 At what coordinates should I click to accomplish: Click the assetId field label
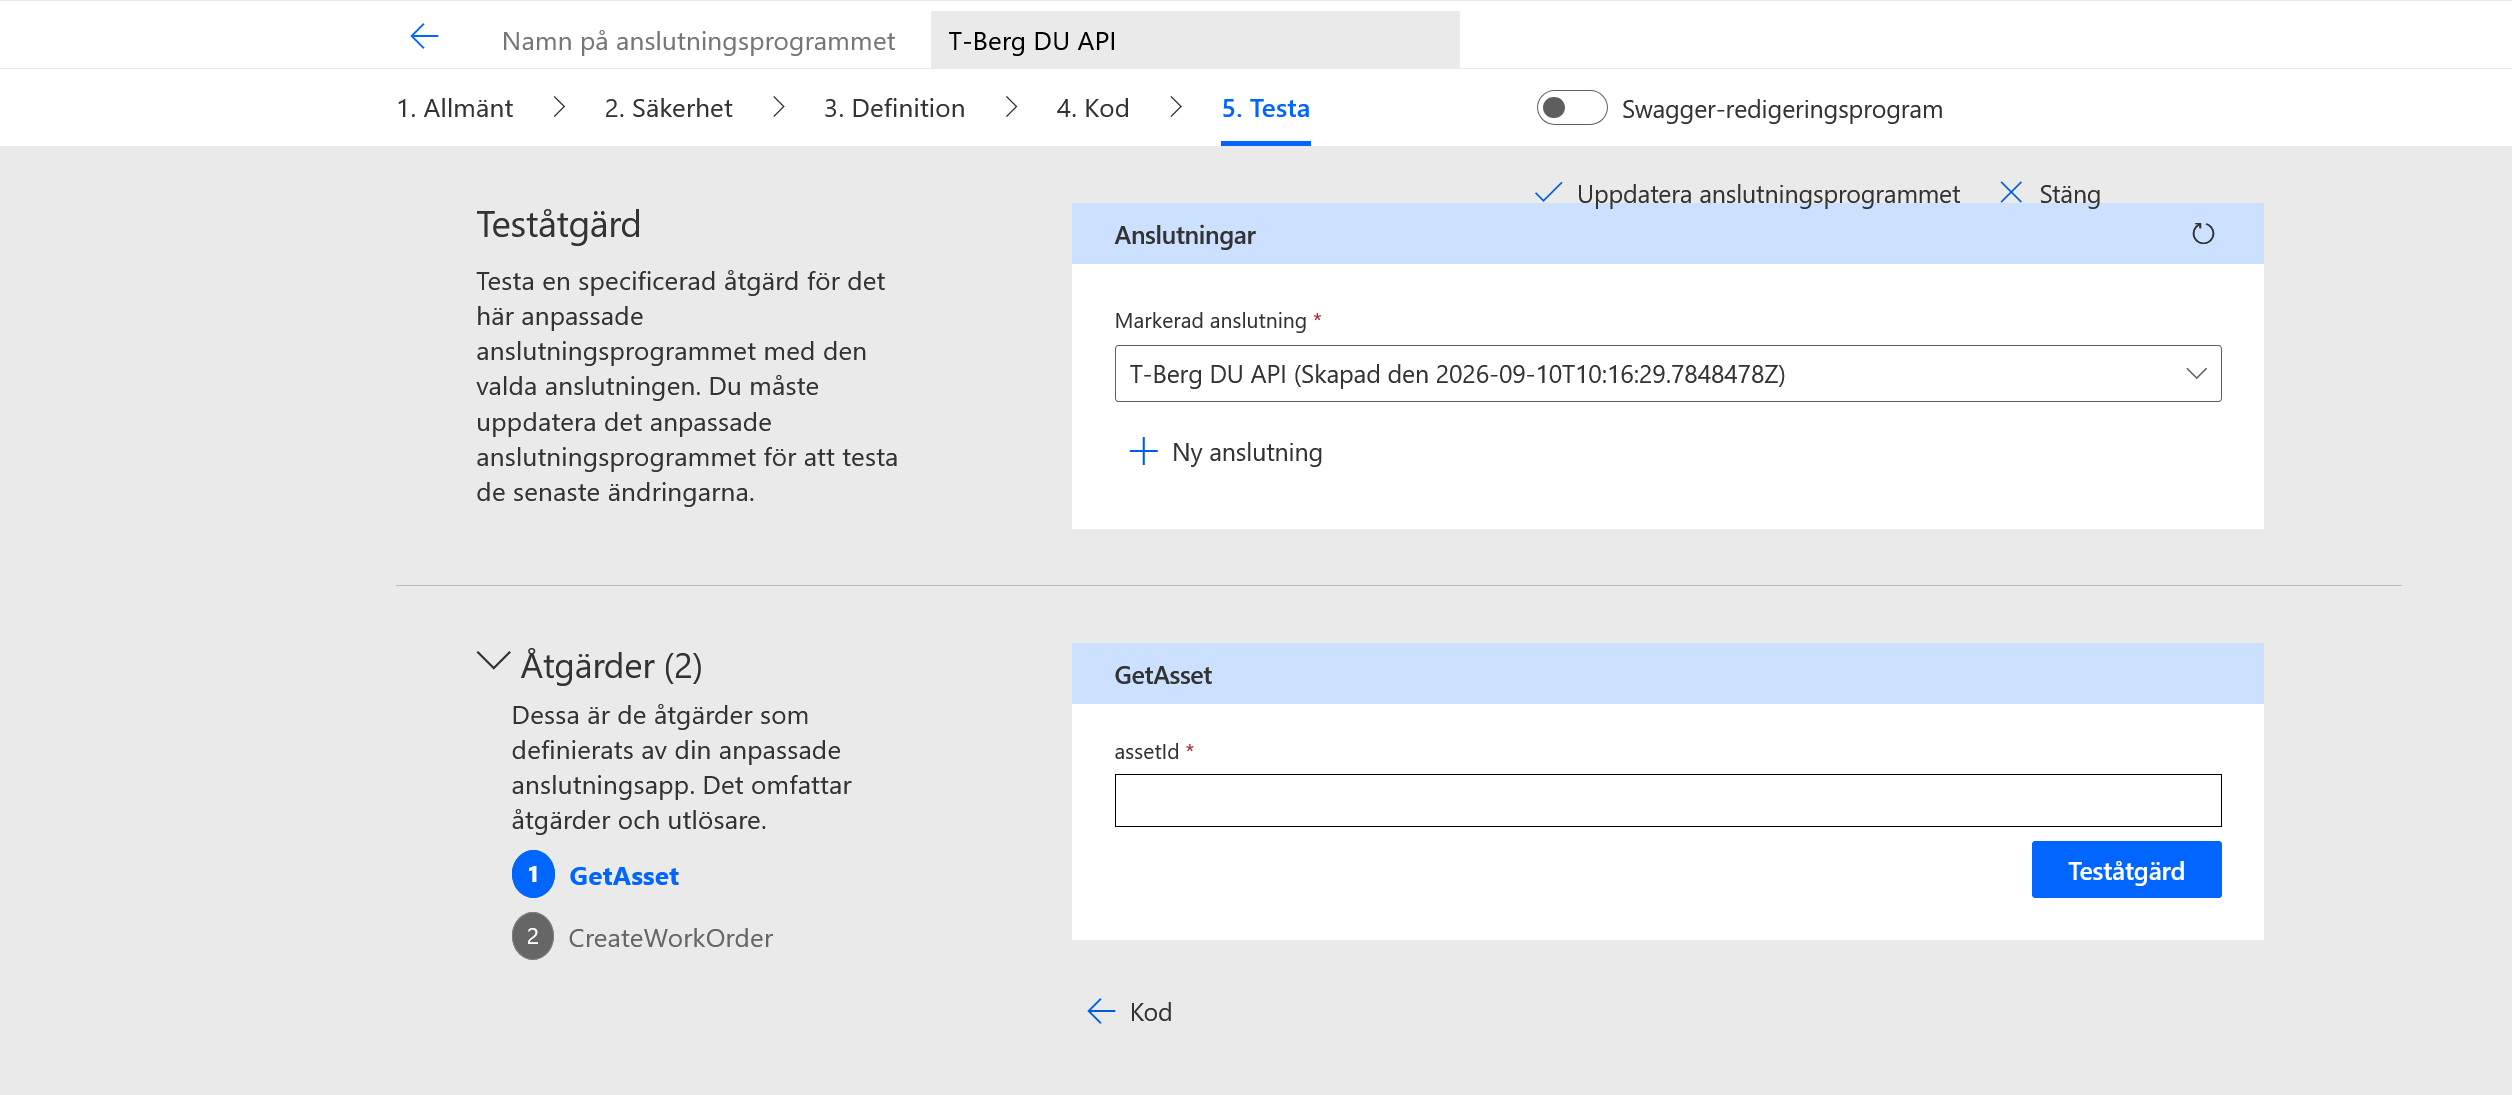[x=1147, y=751]
